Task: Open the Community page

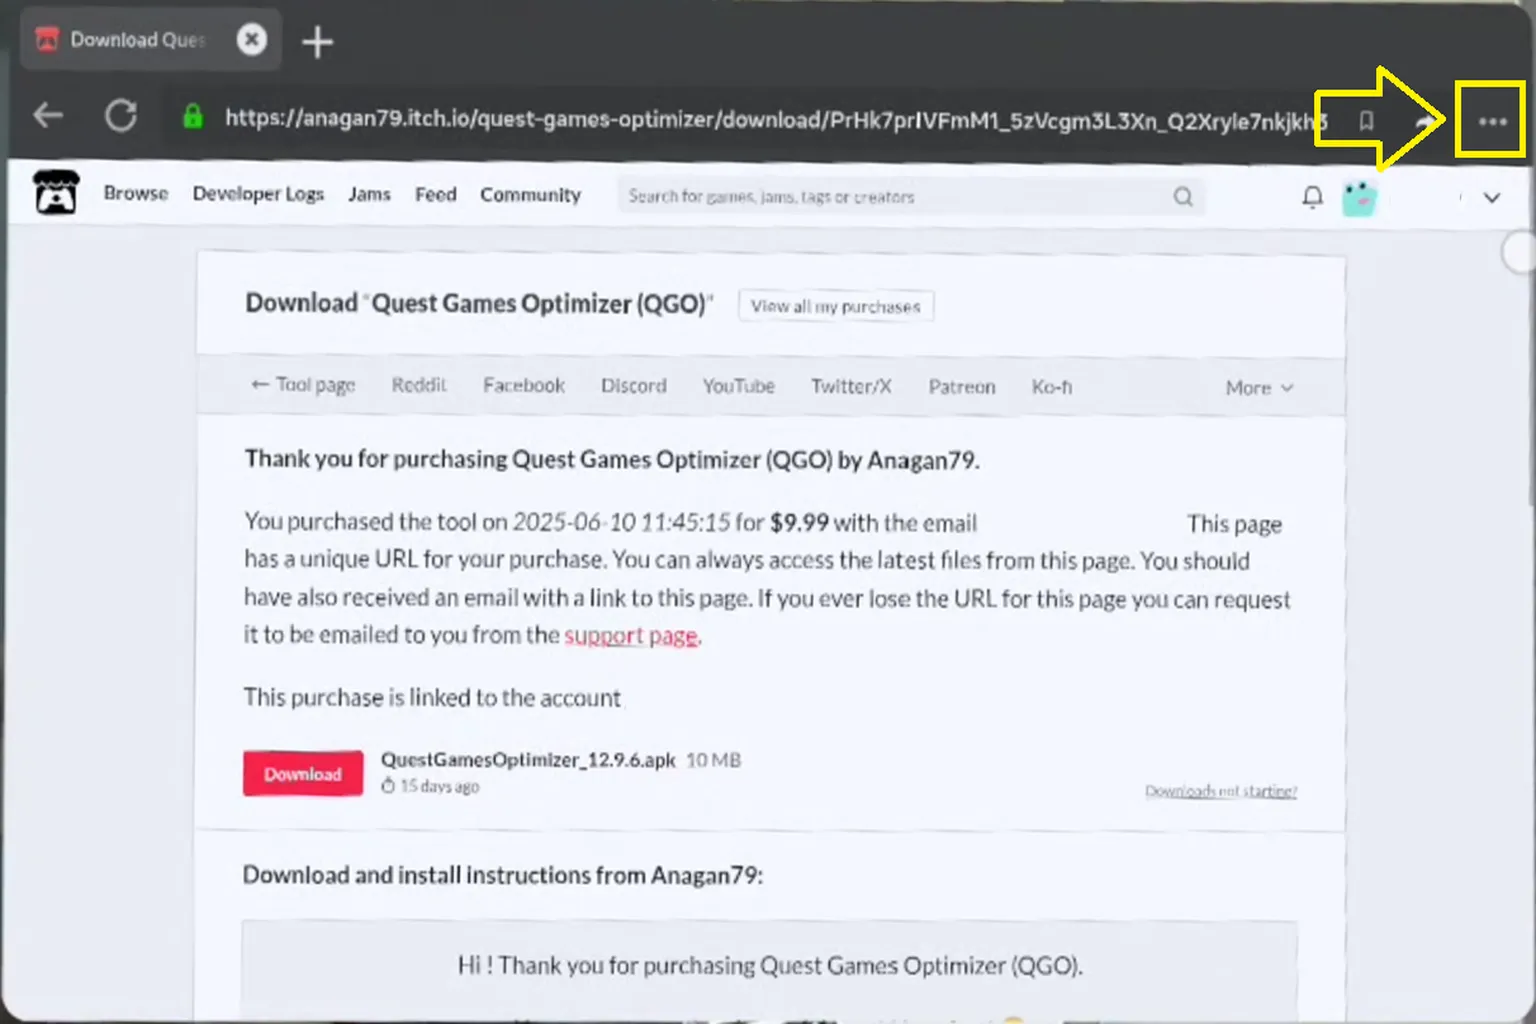Action: tap(530, 195)
